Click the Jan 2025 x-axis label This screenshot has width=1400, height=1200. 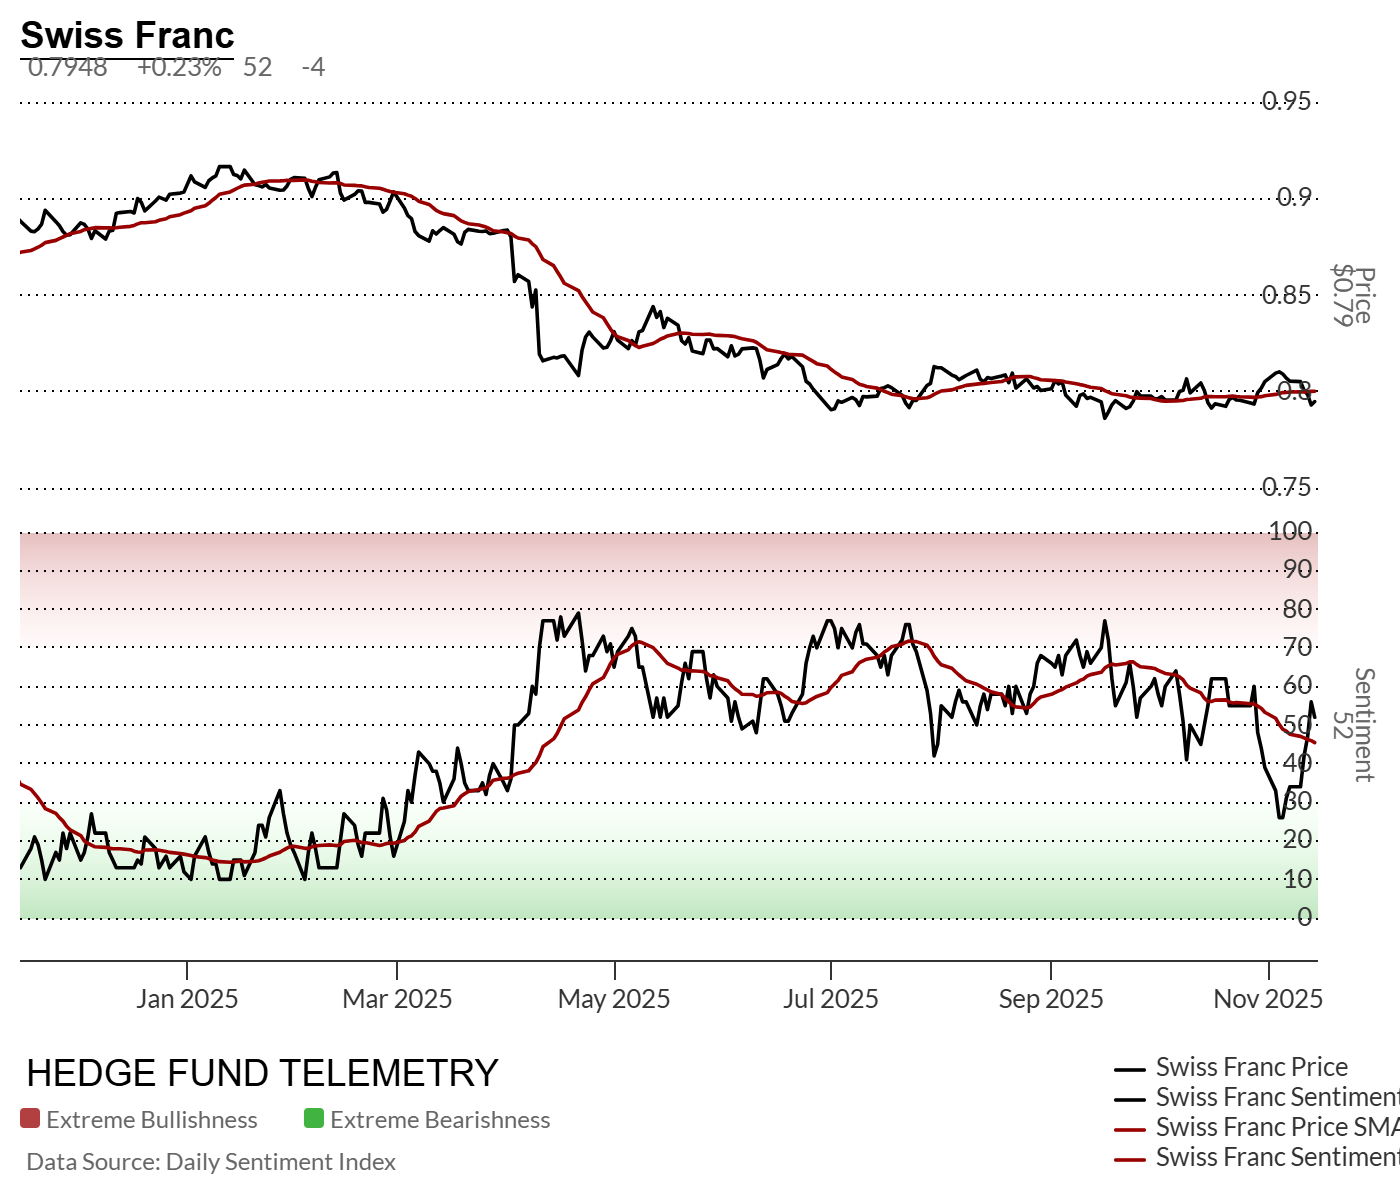(x=187, y=999)
